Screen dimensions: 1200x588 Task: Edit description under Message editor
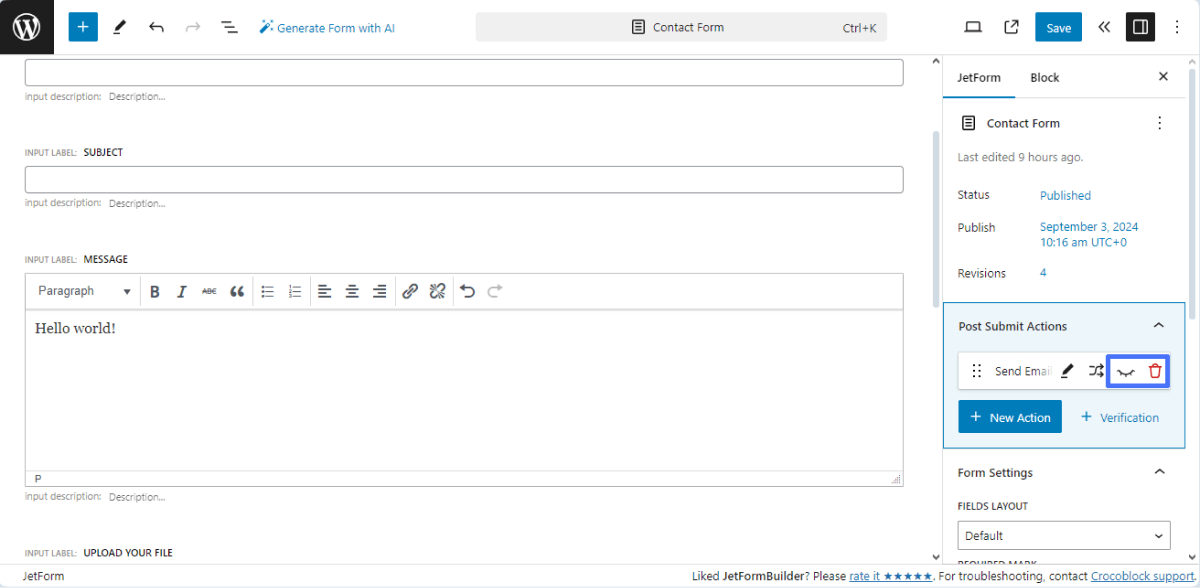[x=137, y=497]
